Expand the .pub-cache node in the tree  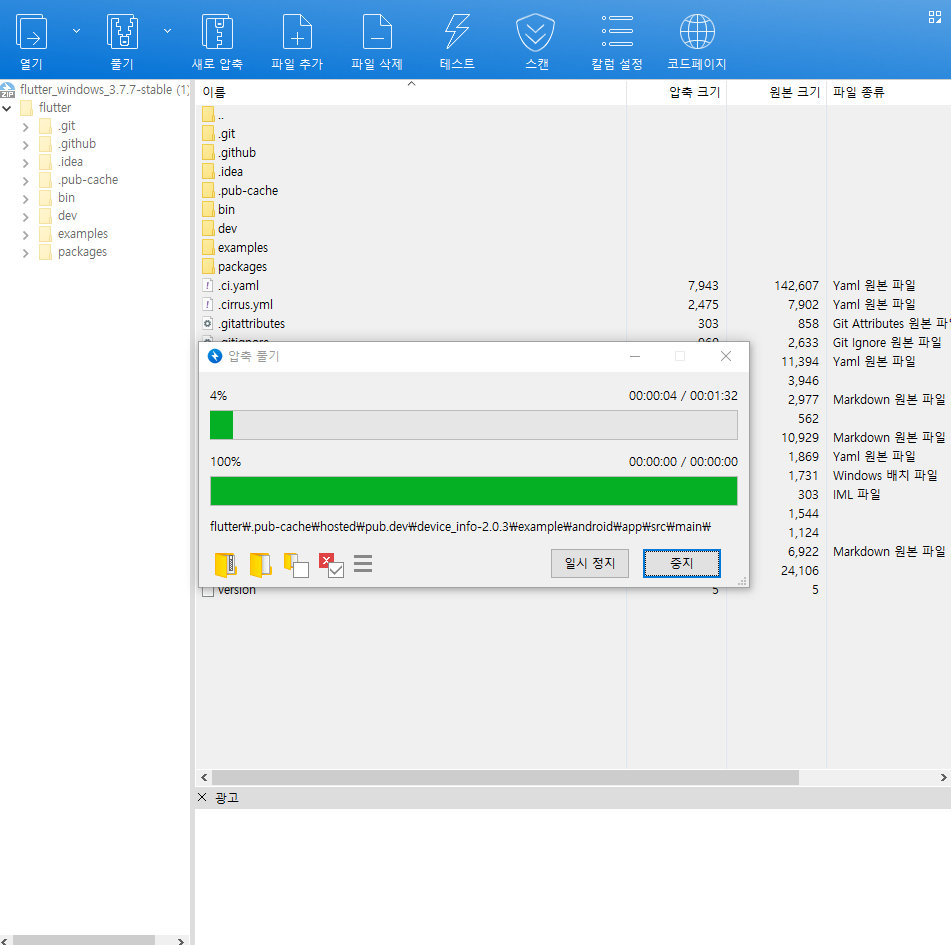pyautogui.click(x=25, y=181)
